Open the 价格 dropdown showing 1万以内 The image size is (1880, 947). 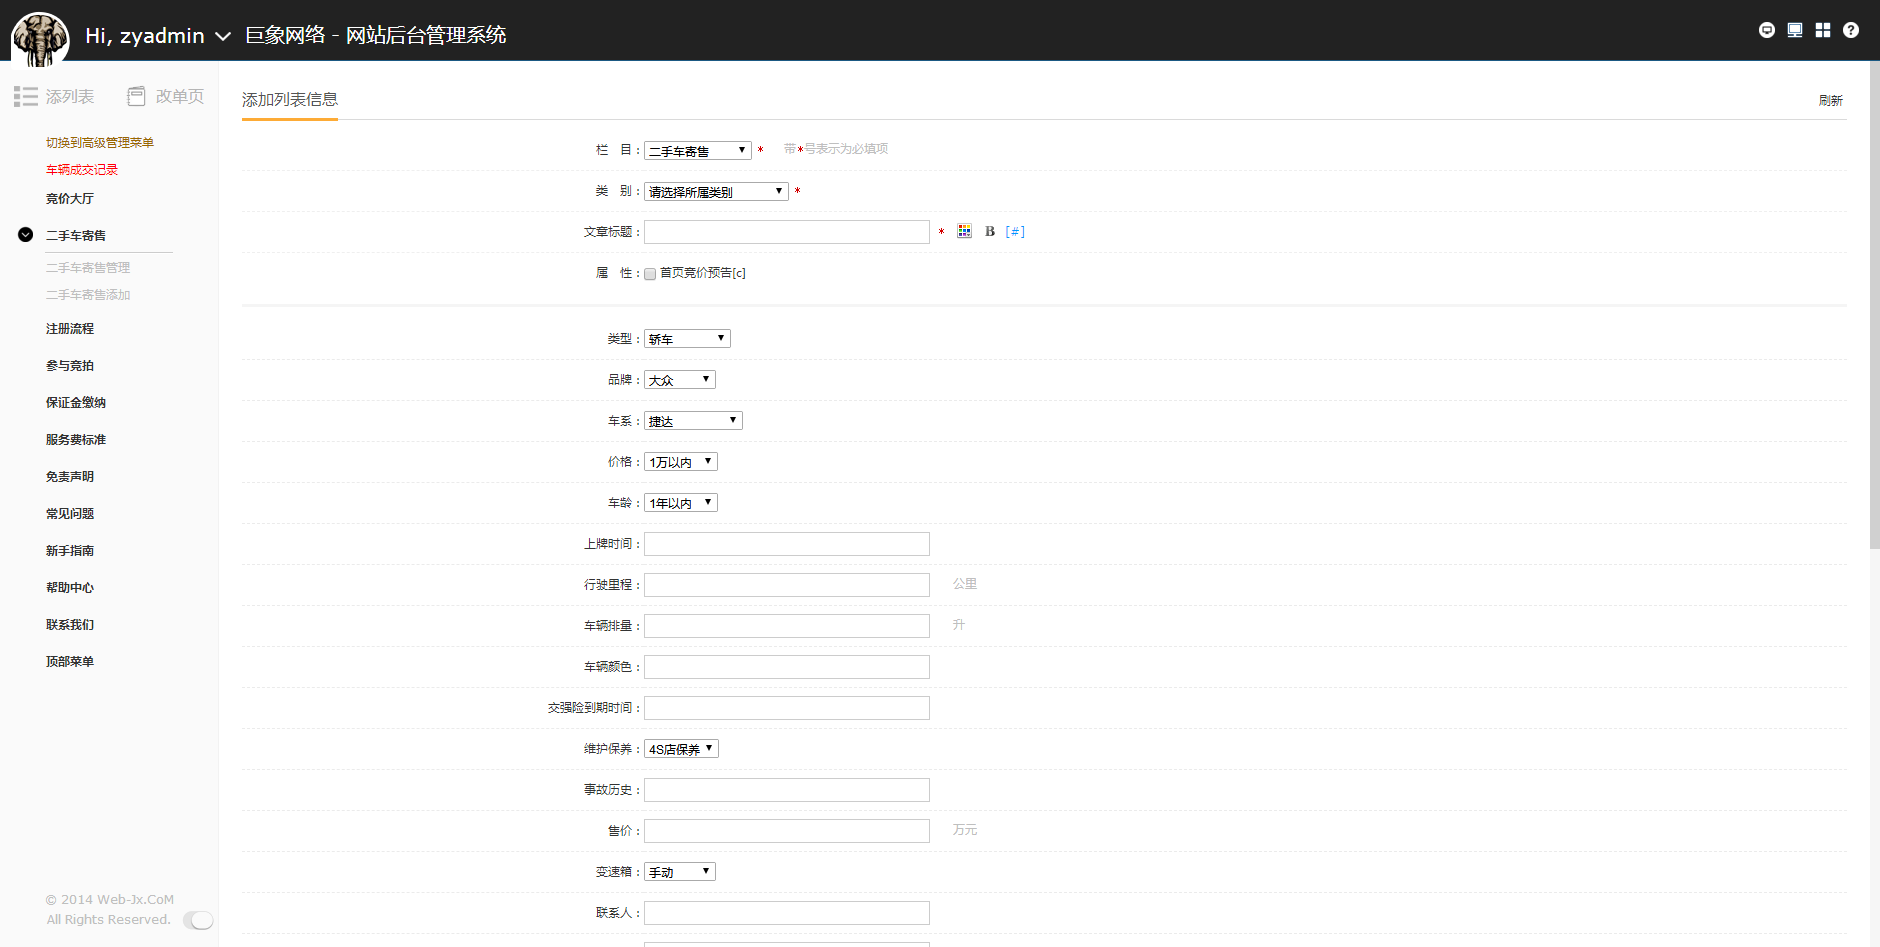(681, 462)
